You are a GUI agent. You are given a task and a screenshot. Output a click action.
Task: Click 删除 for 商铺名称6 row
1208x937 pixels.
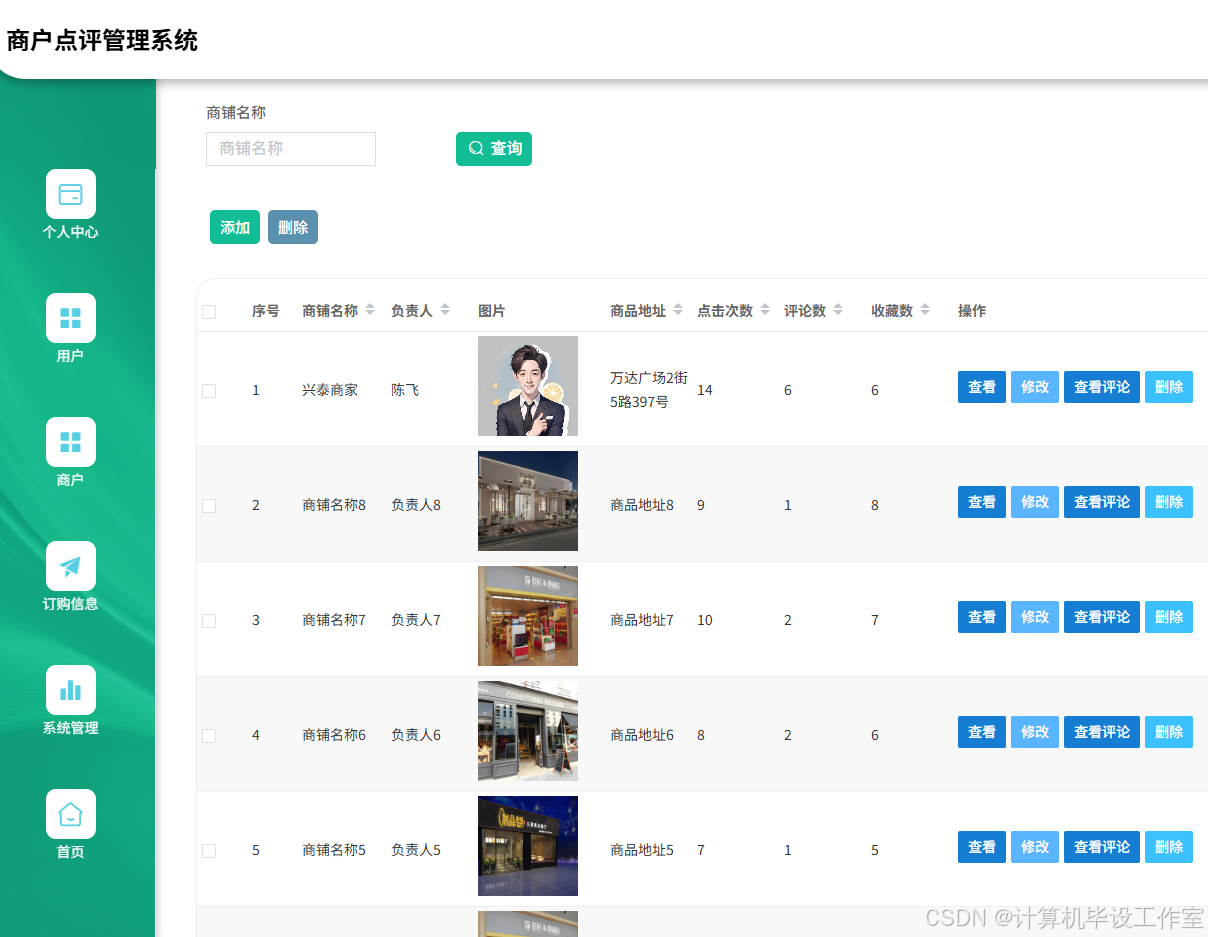[1169, 732]
